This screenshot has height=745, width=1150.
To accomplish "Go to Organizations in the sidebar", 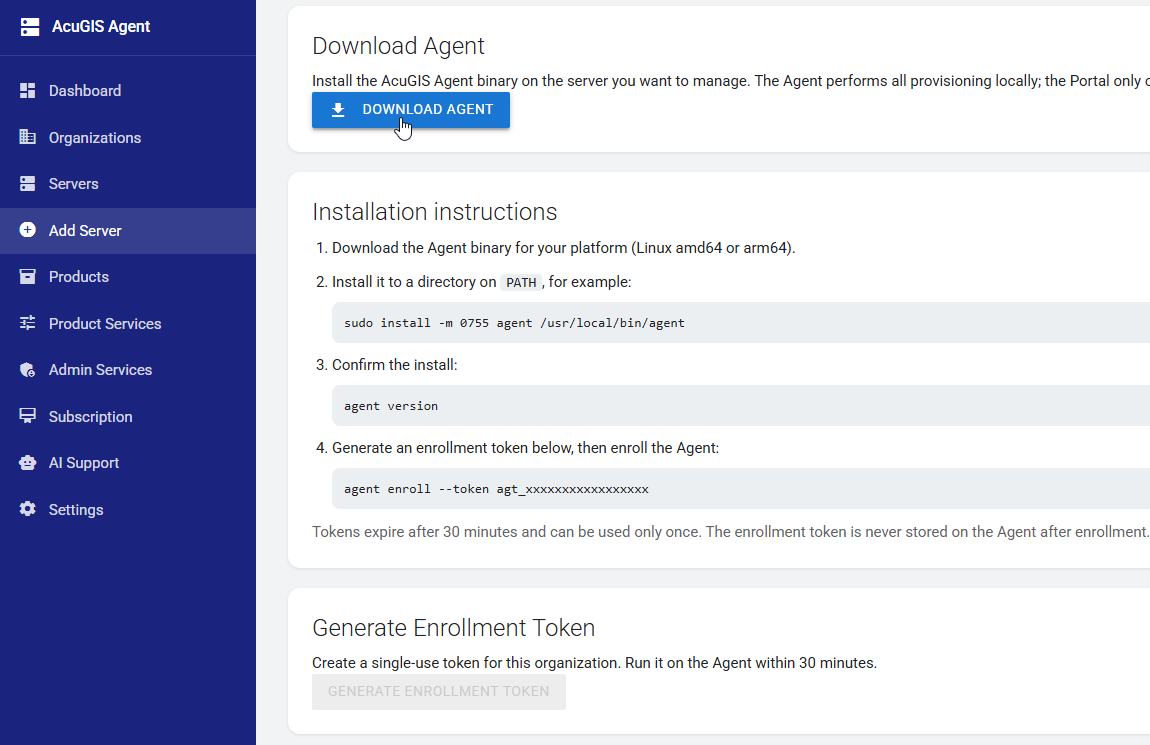I will tap(128, 138).
